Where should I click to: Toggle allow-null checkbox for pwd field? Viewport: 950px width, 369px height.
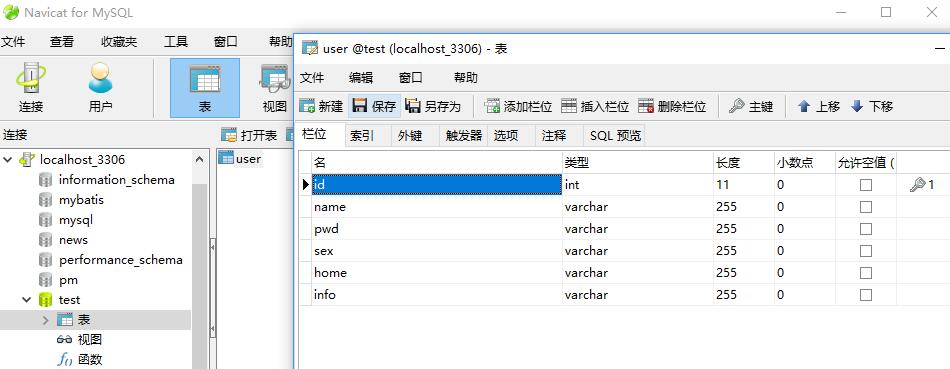[866, 229]
